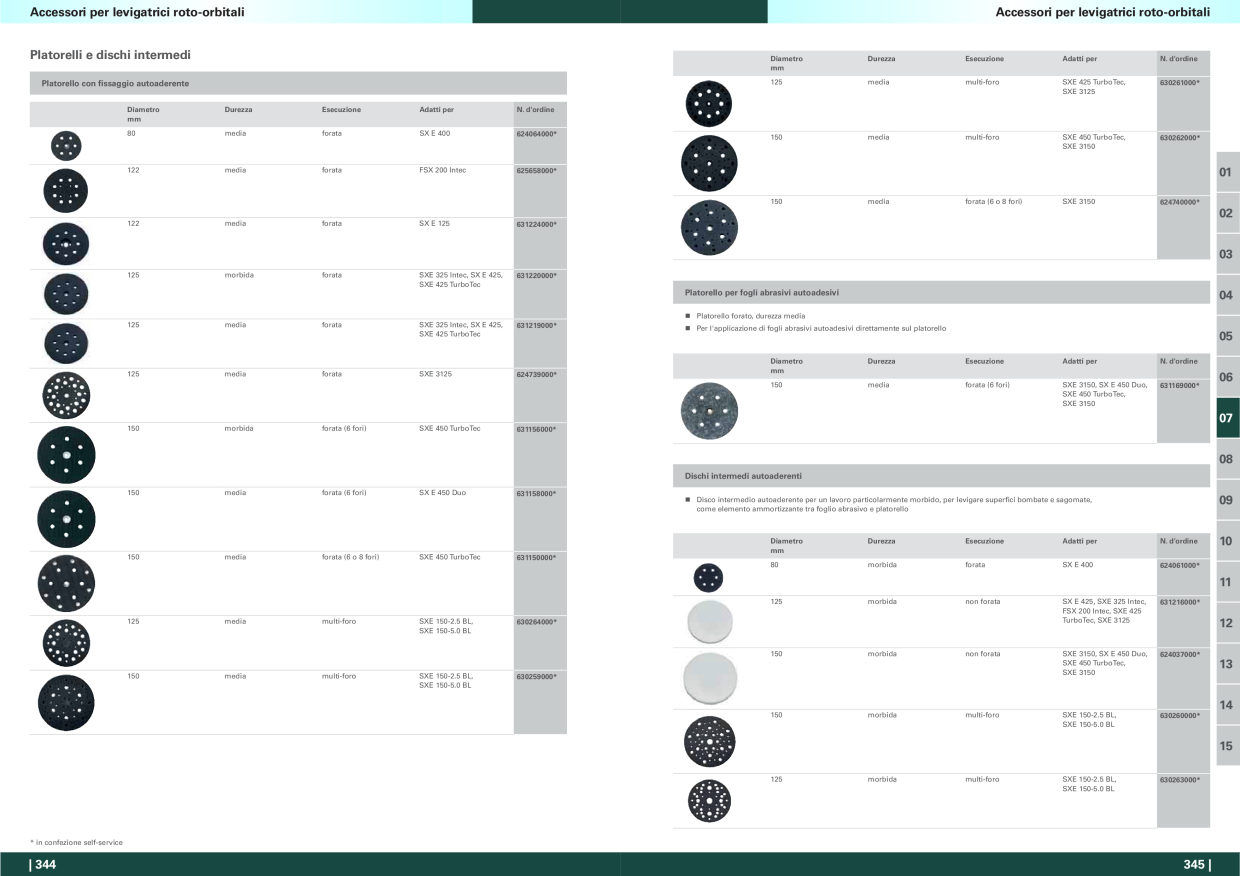This screenshot has height=876, width=1240.
Task: Select chapter tab 09
Action: click(x=1227, y=500)
